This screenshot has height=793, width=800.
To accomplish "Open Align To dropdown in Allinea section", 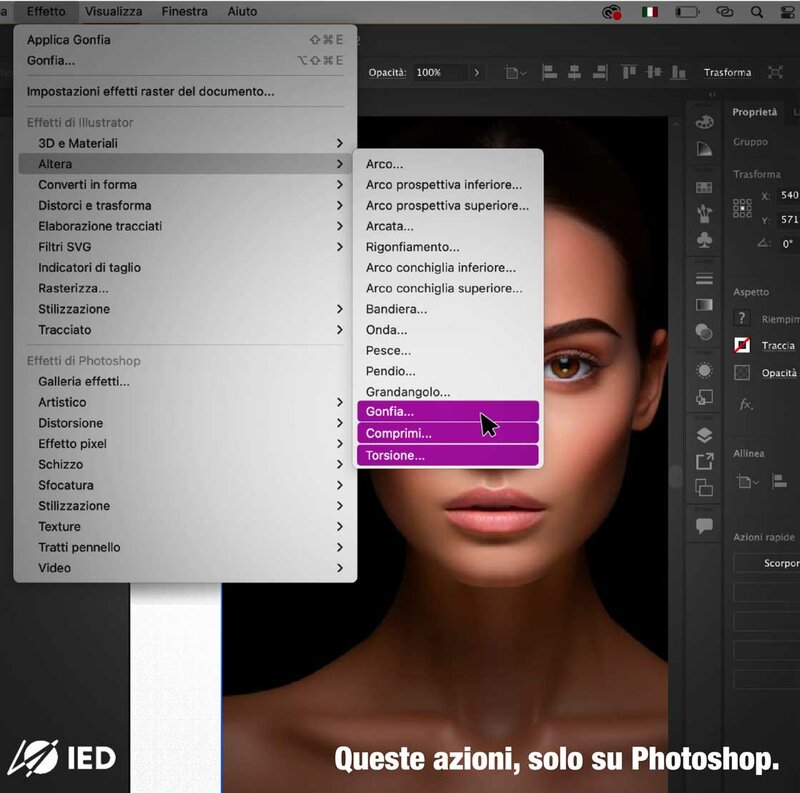I will [x=747, y=481].
